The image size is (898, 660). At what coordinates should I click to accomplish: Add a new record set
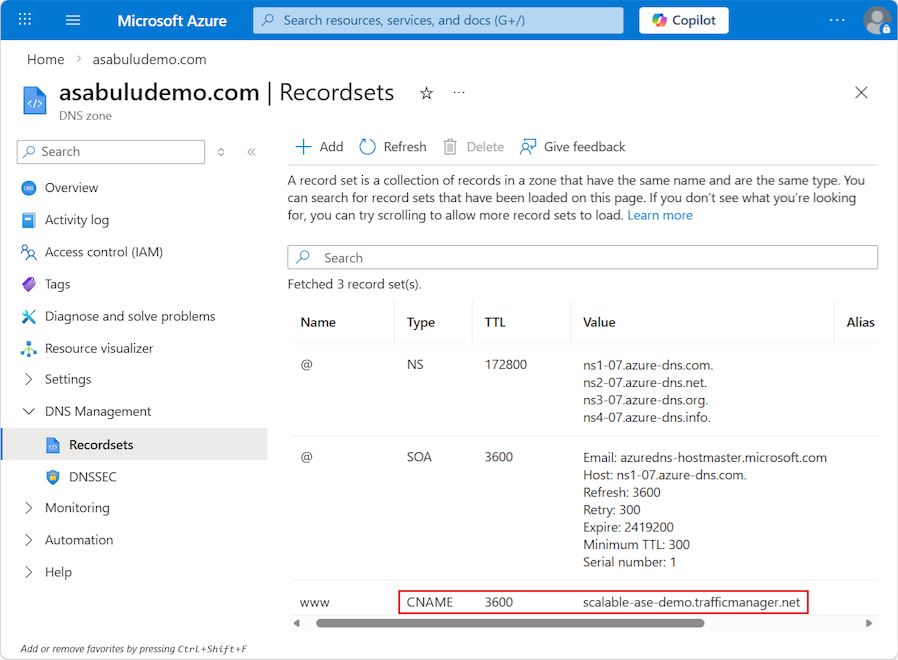319,147
